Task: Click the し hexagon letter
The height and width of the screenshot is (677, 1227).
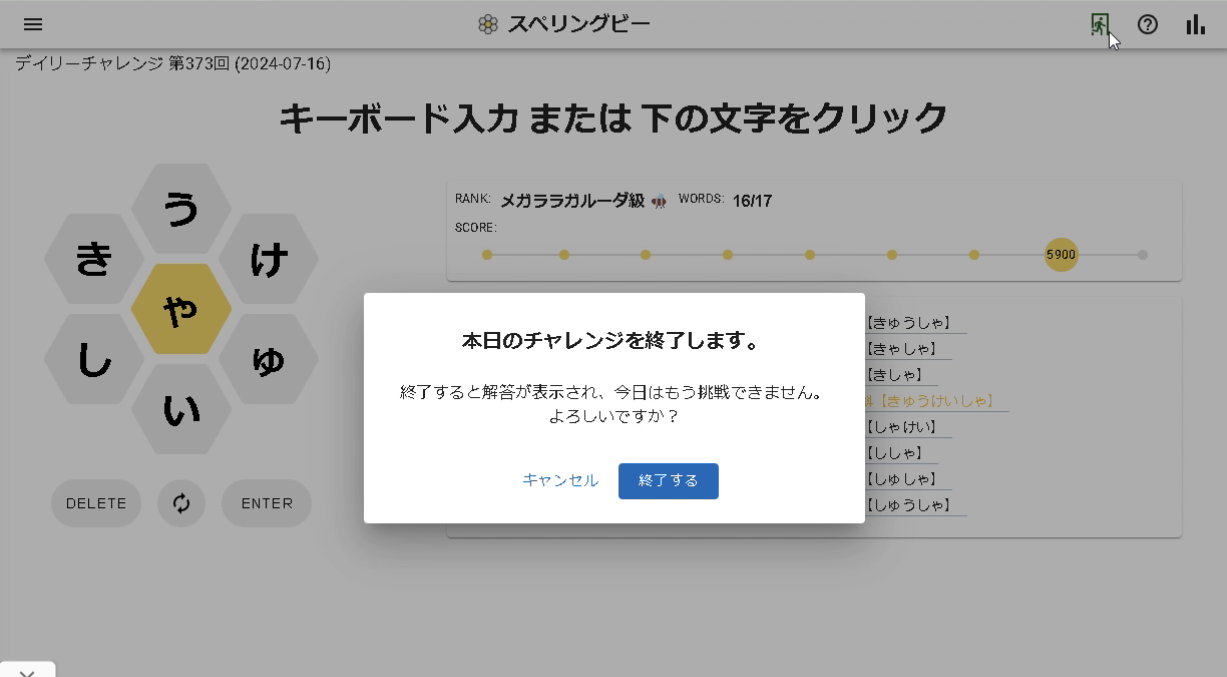Action: pyautogui.click(x=93, y=360)
